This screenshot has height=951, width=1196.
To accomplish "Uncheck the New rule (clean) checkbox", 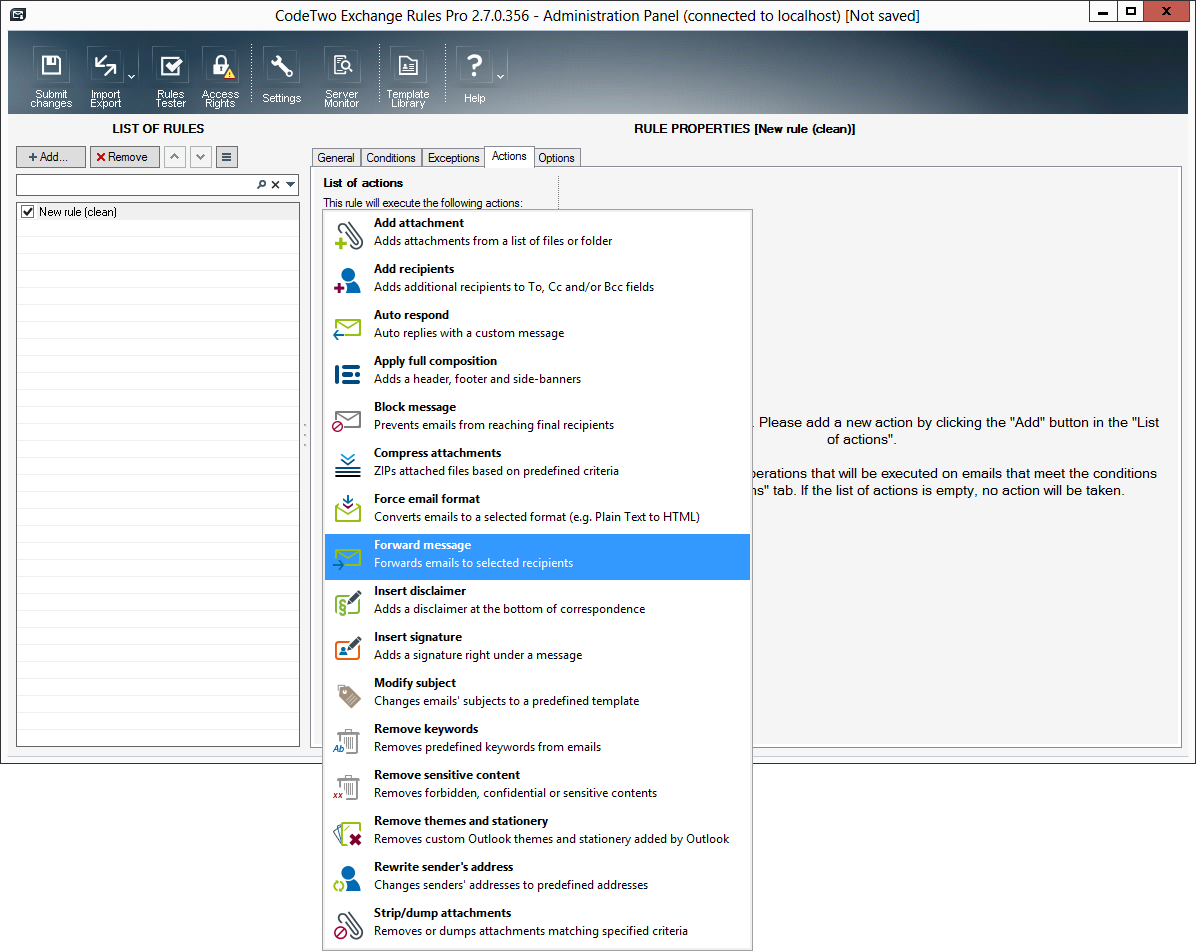I will point(28,212).
